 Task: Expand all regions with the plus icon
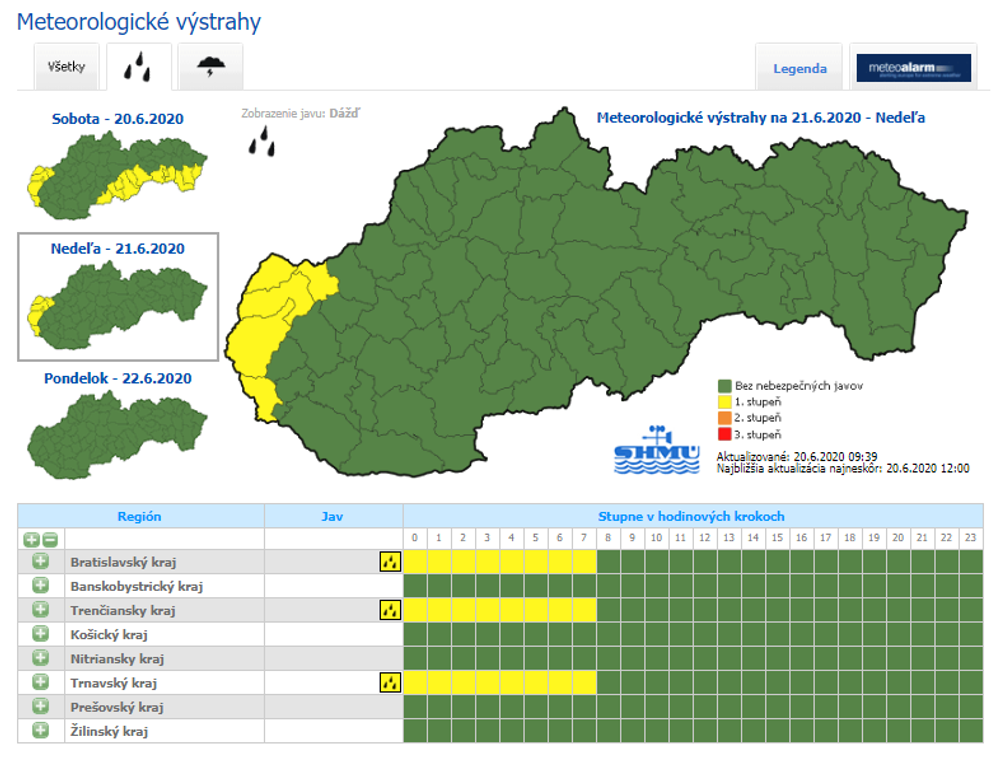(32, 539)
